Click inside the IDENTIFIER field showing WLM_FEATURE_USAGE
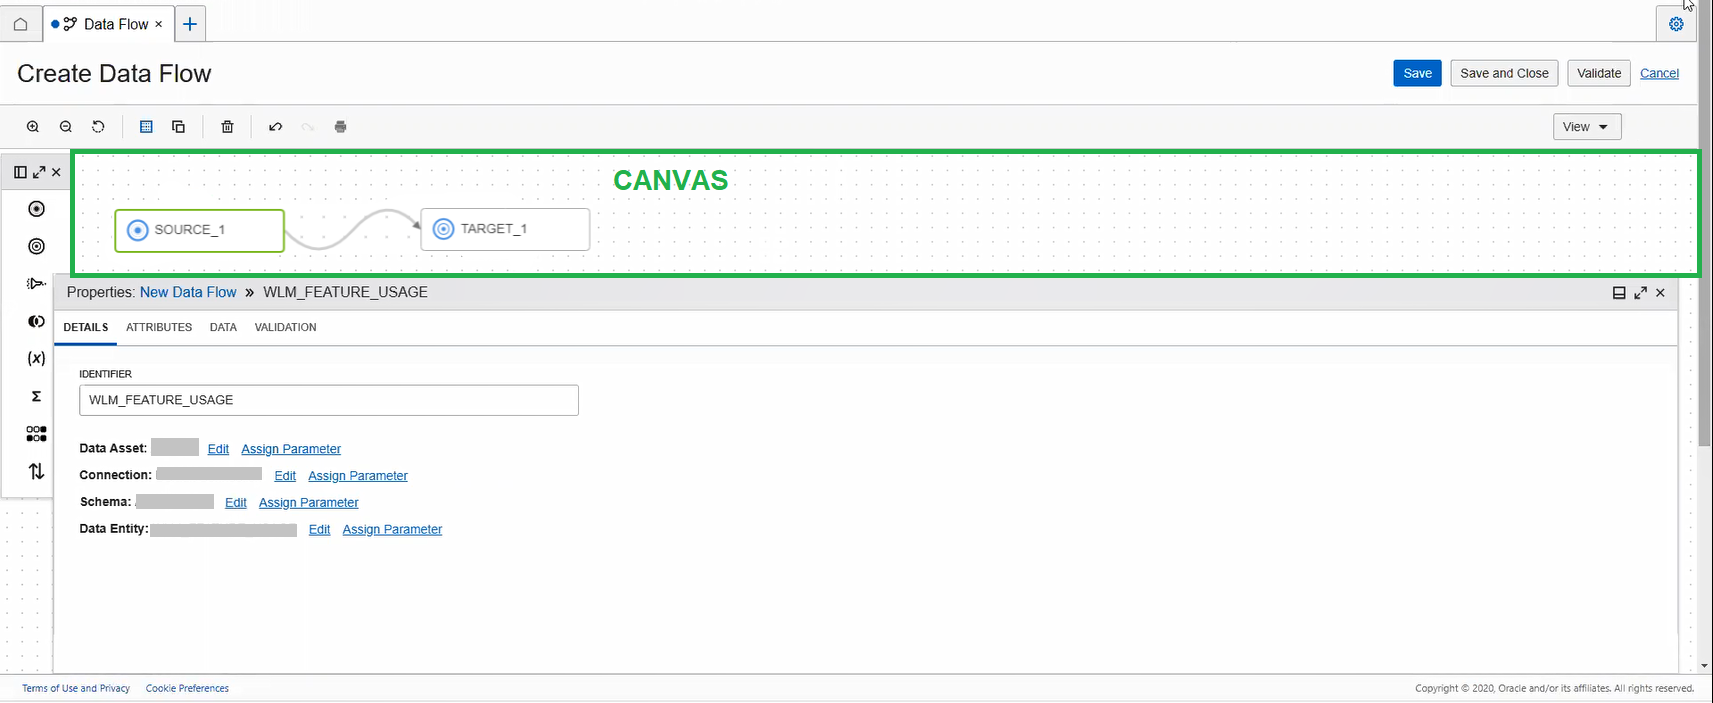 coord(328,400)
